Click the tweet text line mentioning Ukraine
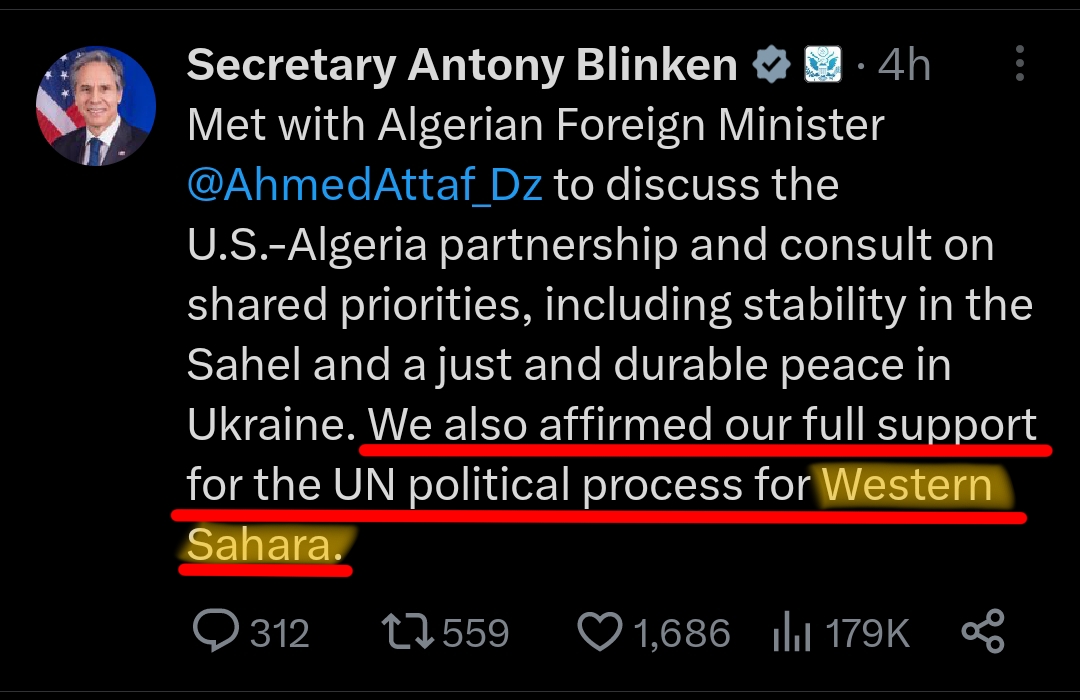This screenshot has height=700, width=1080. [270, 426]
